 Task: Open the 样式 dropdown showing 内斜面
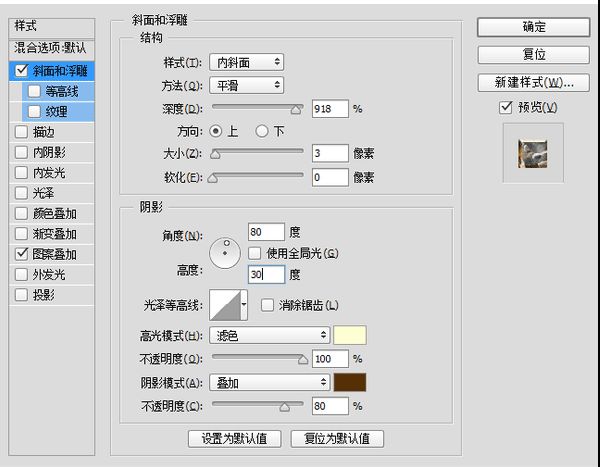[x=246, y=62]
